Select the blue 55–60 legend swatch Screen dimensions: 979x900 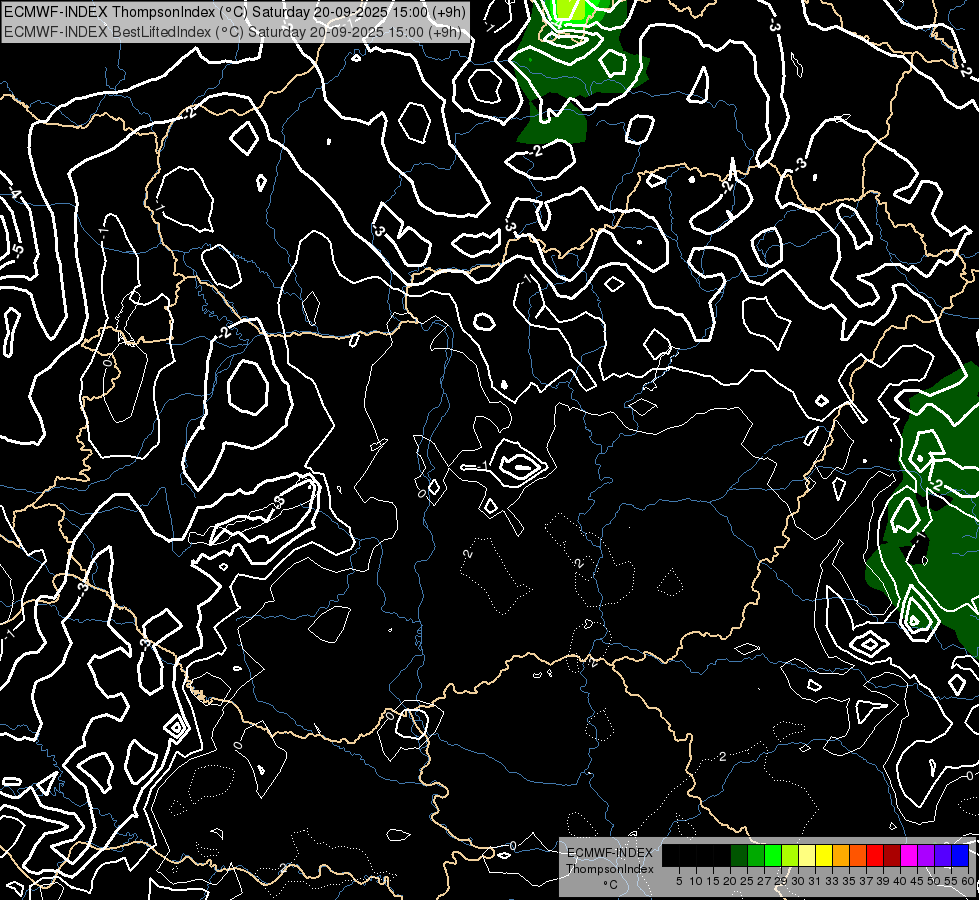coord(959,855)
